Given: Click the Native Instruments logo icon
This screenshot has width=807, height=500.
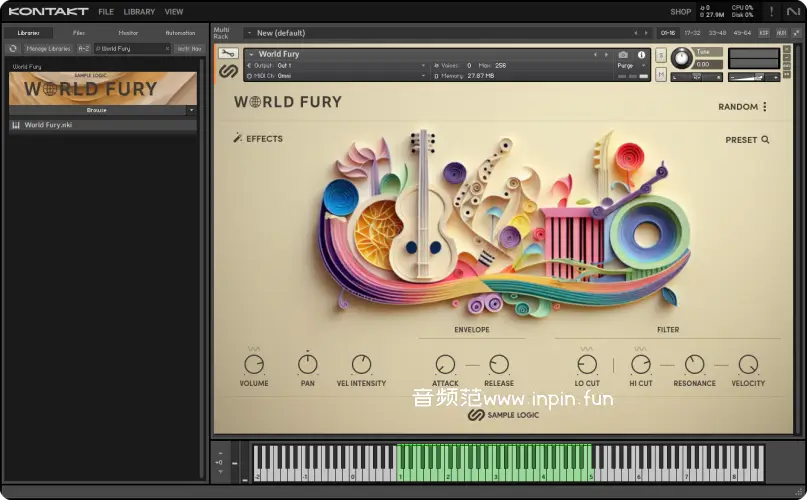Looking at the screenshot, I should (794, 12).
